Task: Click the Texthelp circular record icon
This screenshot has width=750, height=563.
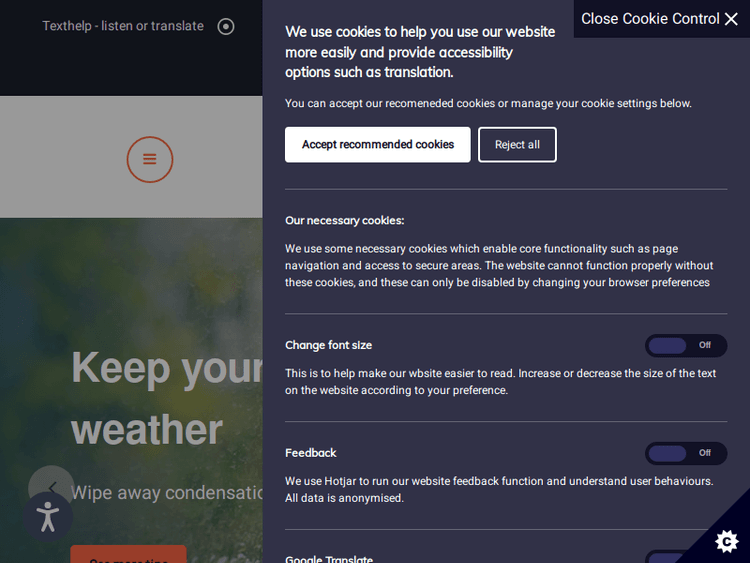Action: [226, 27]
